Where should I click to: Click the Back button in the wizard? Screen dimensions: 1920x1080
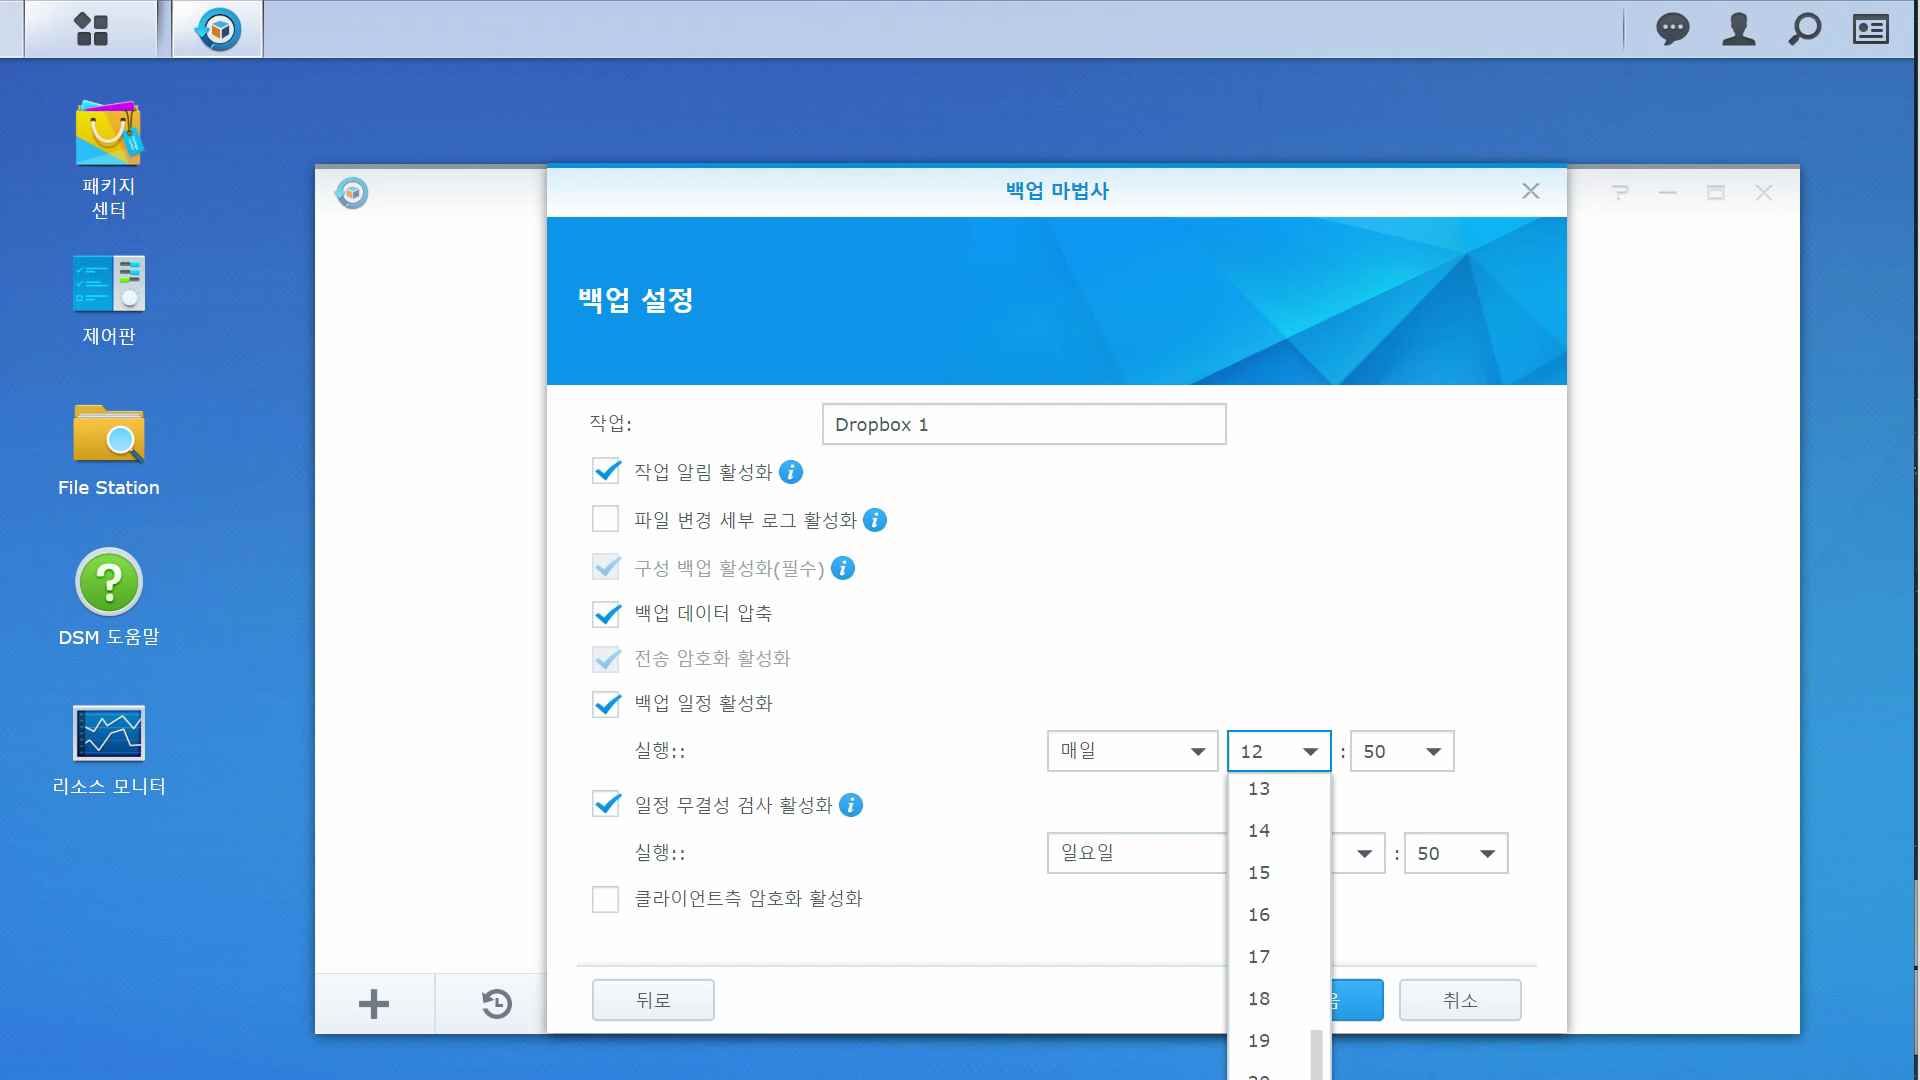653,1000
